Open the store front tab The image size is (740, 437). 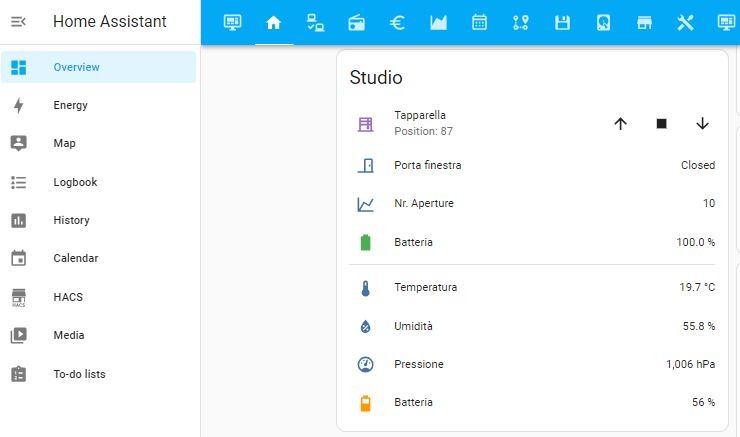click(644, 23)
